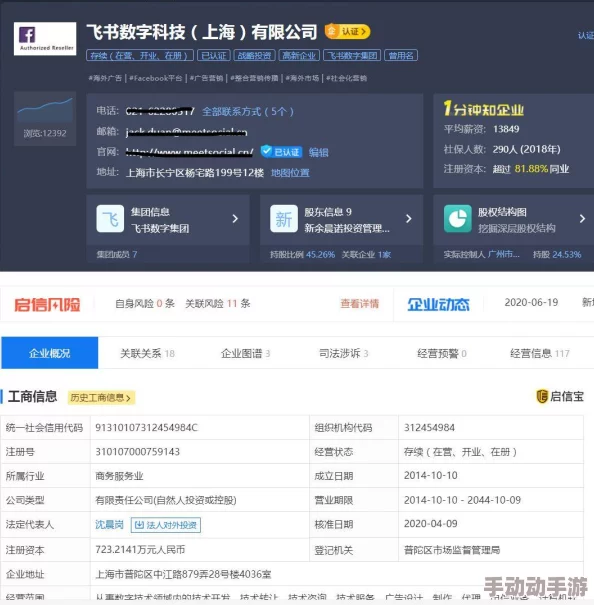This screenshot has width=594, height=605.
Task: Expand the 股权结构图 card chevron
Action: click(582, 219)
